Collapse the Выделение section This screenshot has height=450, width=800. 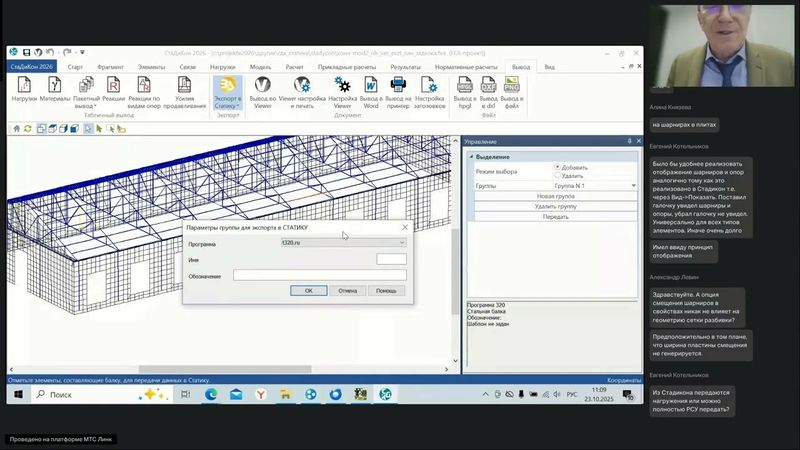pyautogui.click(x=470, y=157)
